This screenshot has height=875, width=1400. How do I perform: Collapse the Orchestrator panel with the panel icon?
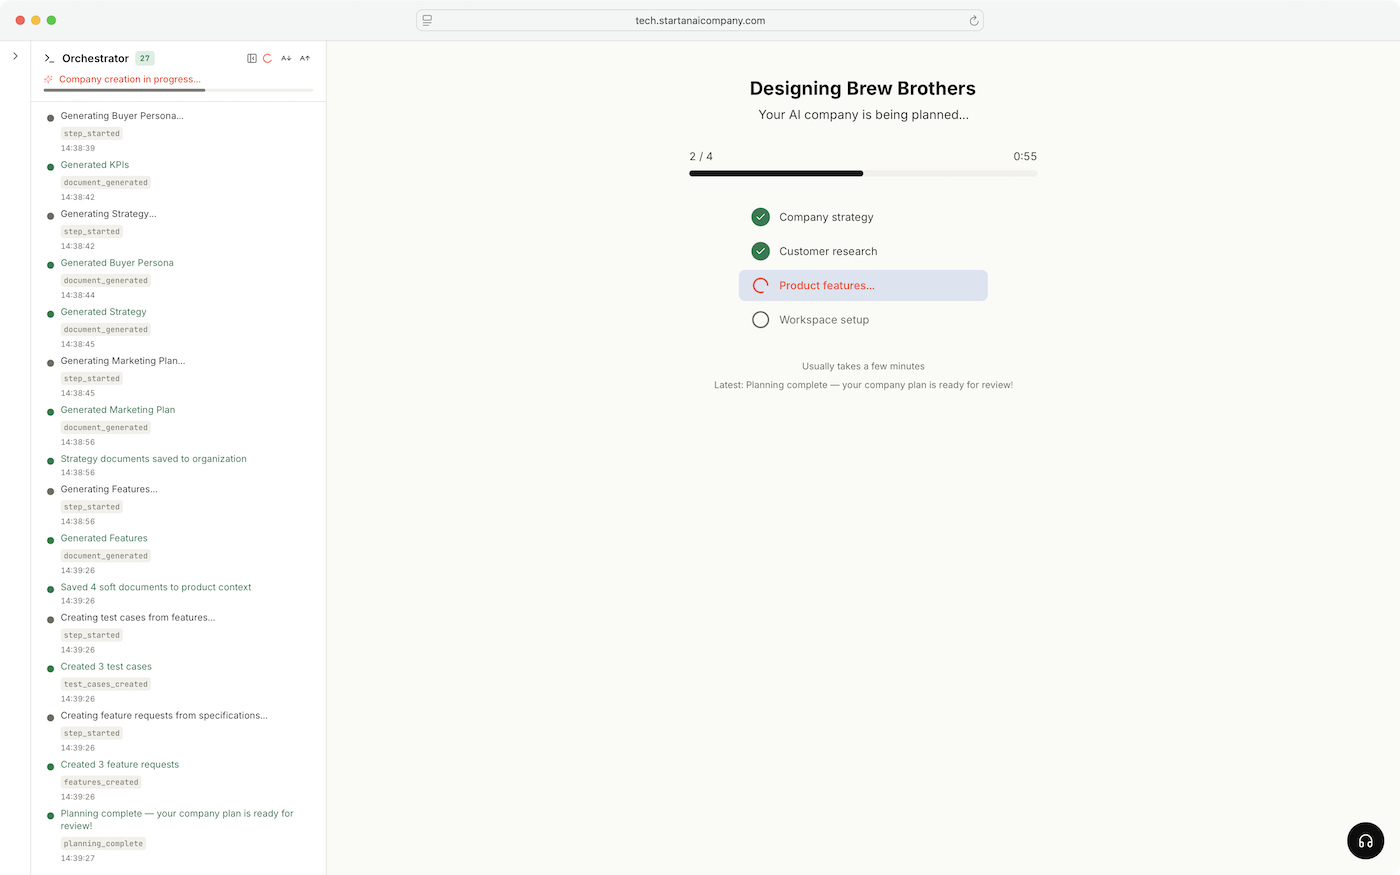(252, 58)
